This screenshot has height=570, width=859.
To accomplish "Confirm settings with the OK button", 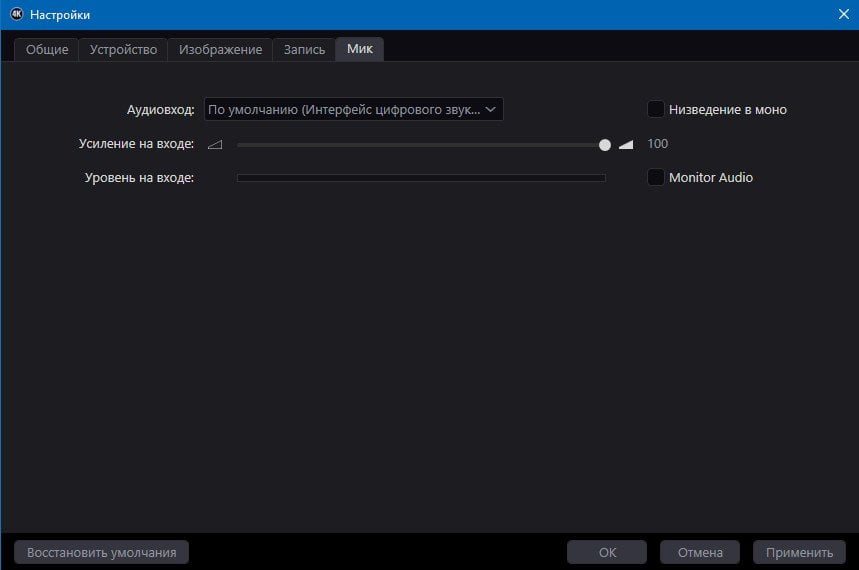I will point(607,552).
